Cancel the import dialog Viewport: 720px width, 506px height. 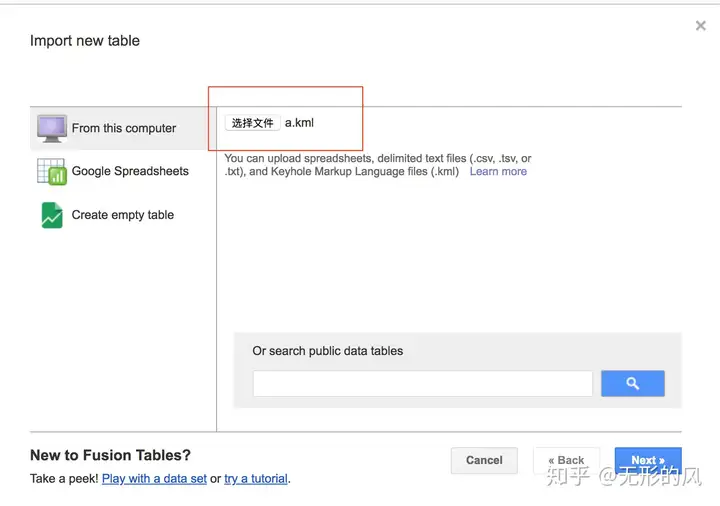click(x=484, y=460)
